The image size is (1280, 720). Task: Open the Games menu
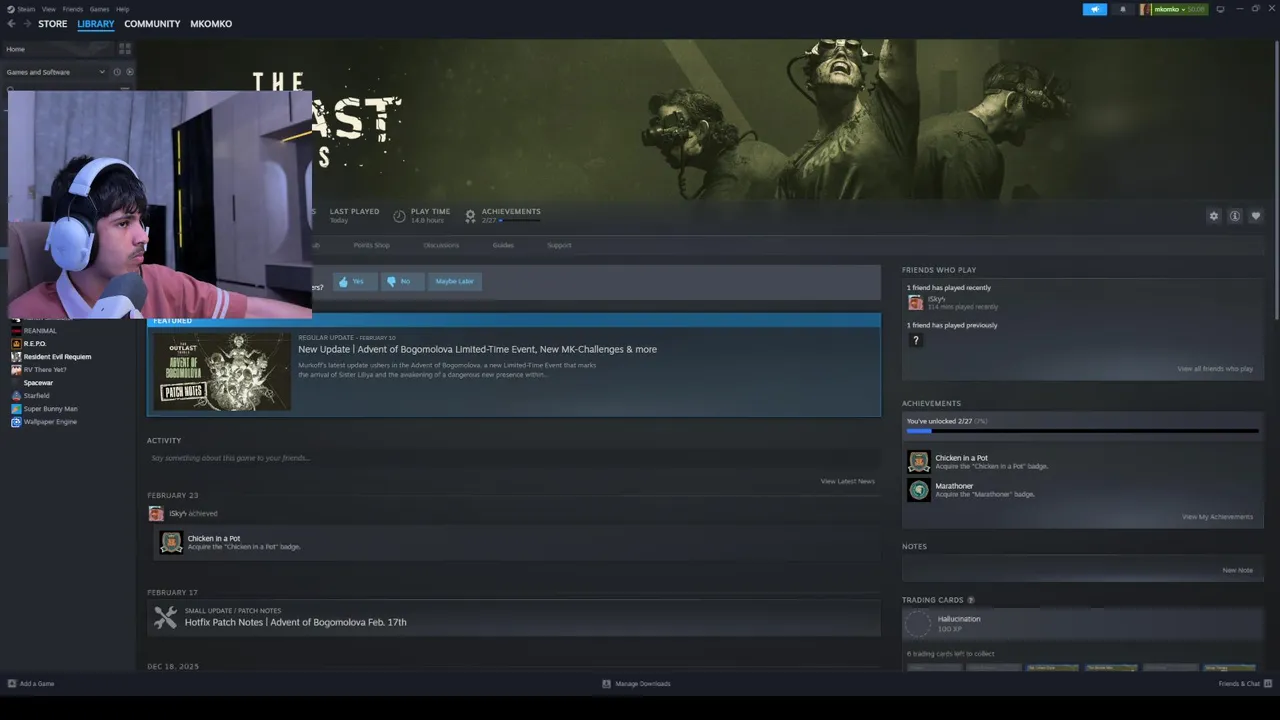tap(99, 9)
